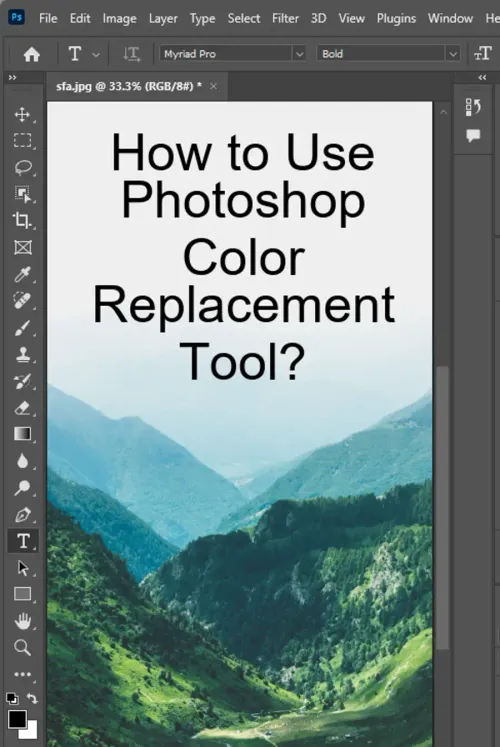Select the Rectangular Marquee tool
Viewport: 500px width, 747px height.
point(22,141)
